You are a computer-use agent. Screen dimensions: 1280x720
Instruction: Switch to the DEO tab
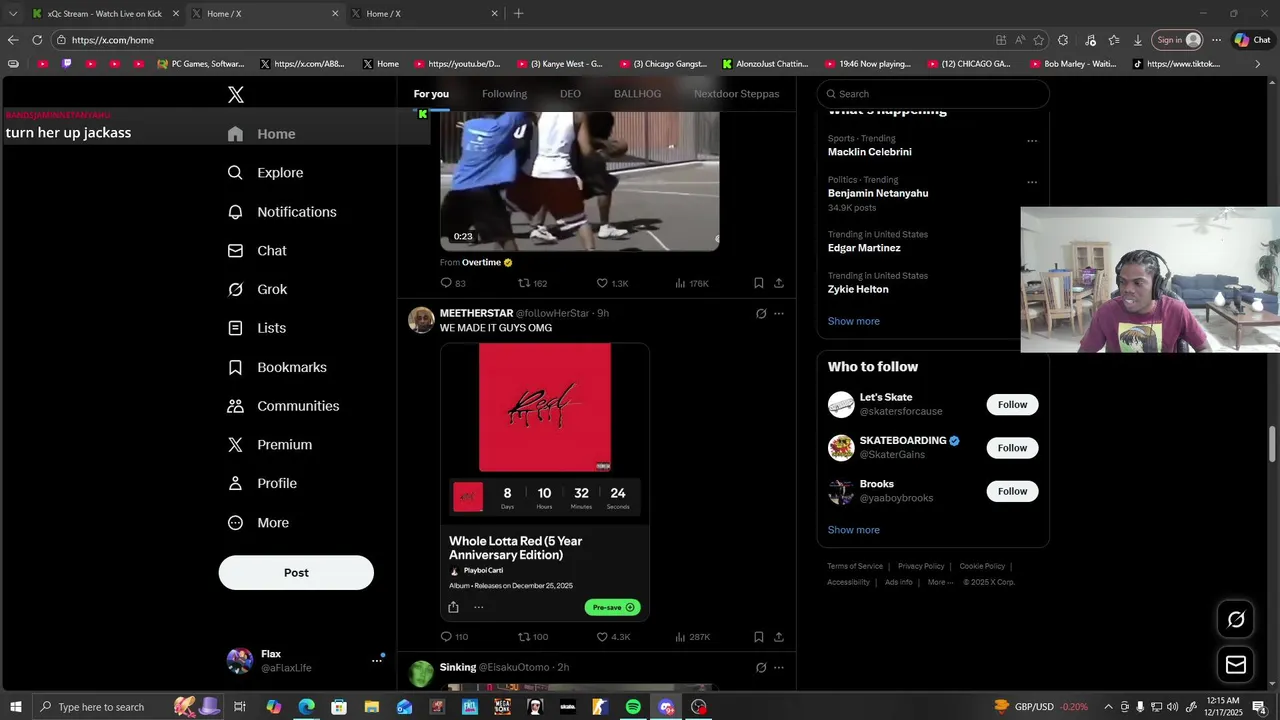point(570,94)
